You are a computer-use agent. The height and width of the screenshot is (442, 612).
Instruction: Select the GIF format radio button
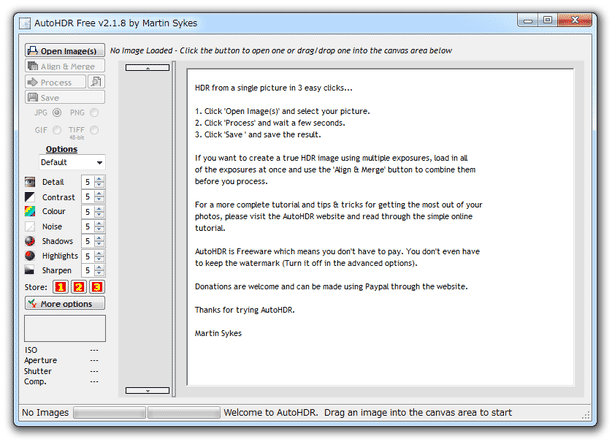[57, 130]
